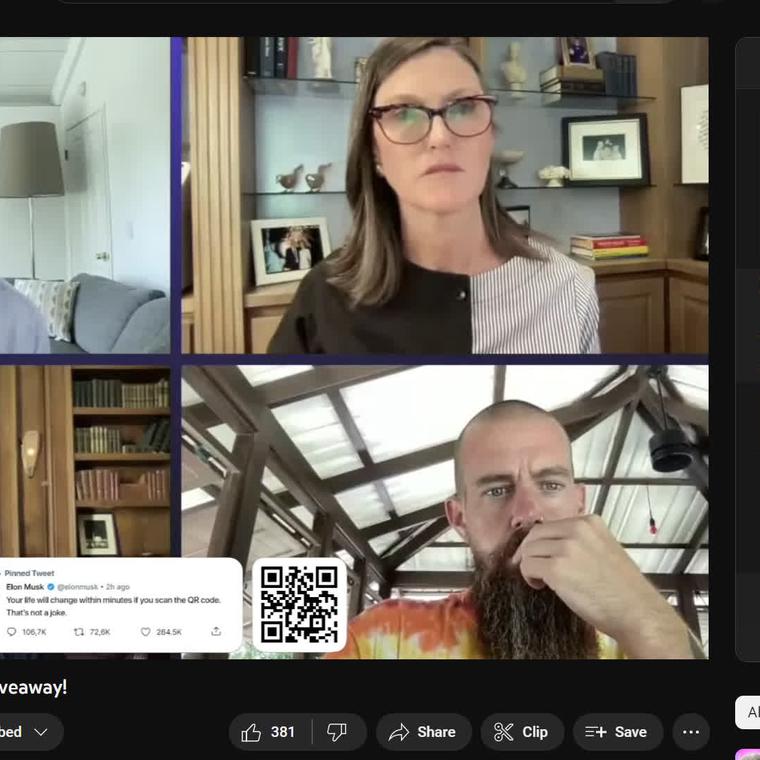Click the upload share icon in pinned tweet
760x760 pixels.
coord(216,631)
